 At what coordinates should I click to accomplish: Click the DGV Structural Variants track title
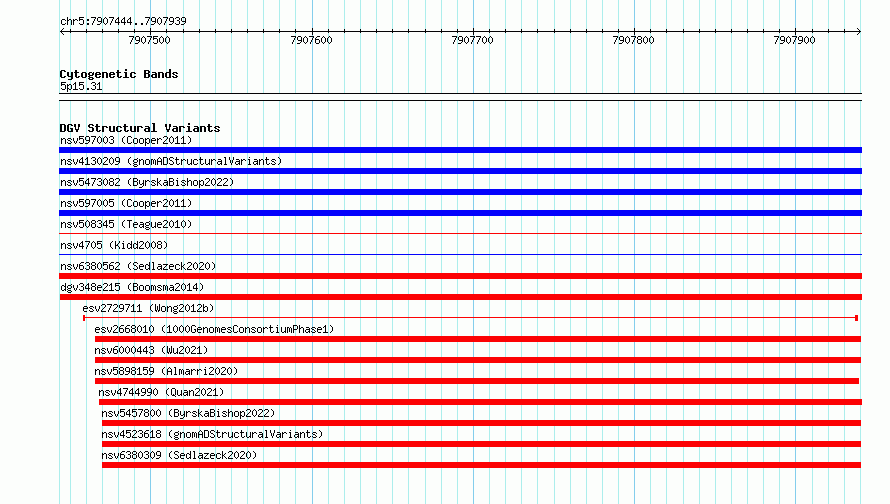140,128
